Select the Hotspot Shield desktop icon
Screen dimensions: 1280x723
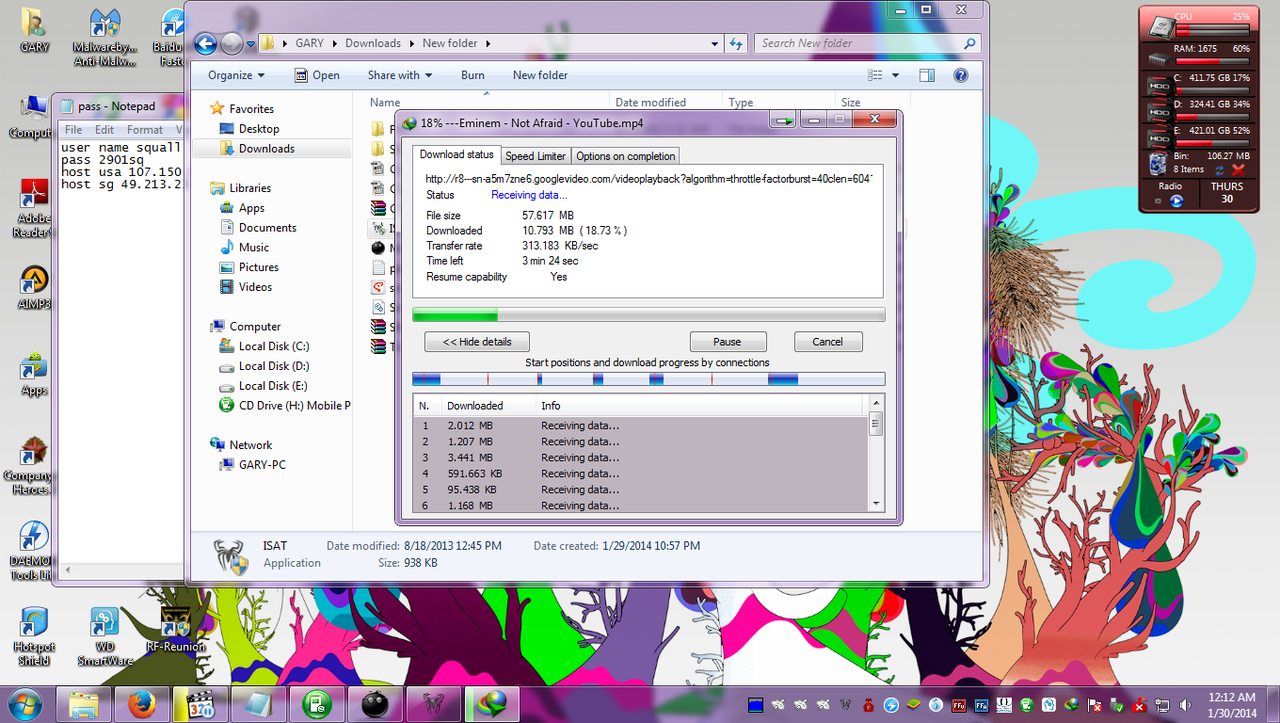pyautogui.click(x=34, y=636)
